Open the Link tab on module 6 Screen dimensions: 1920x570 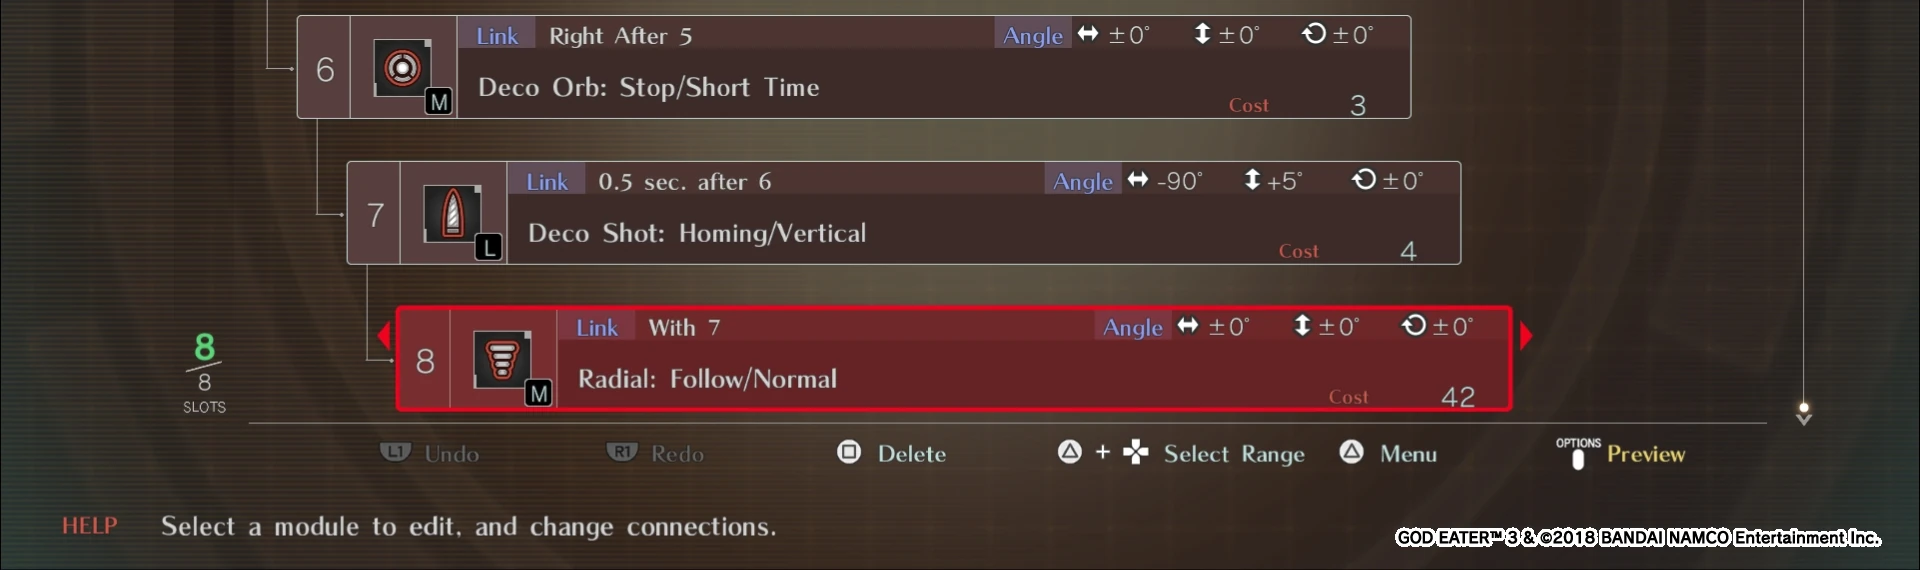point(497,35)
